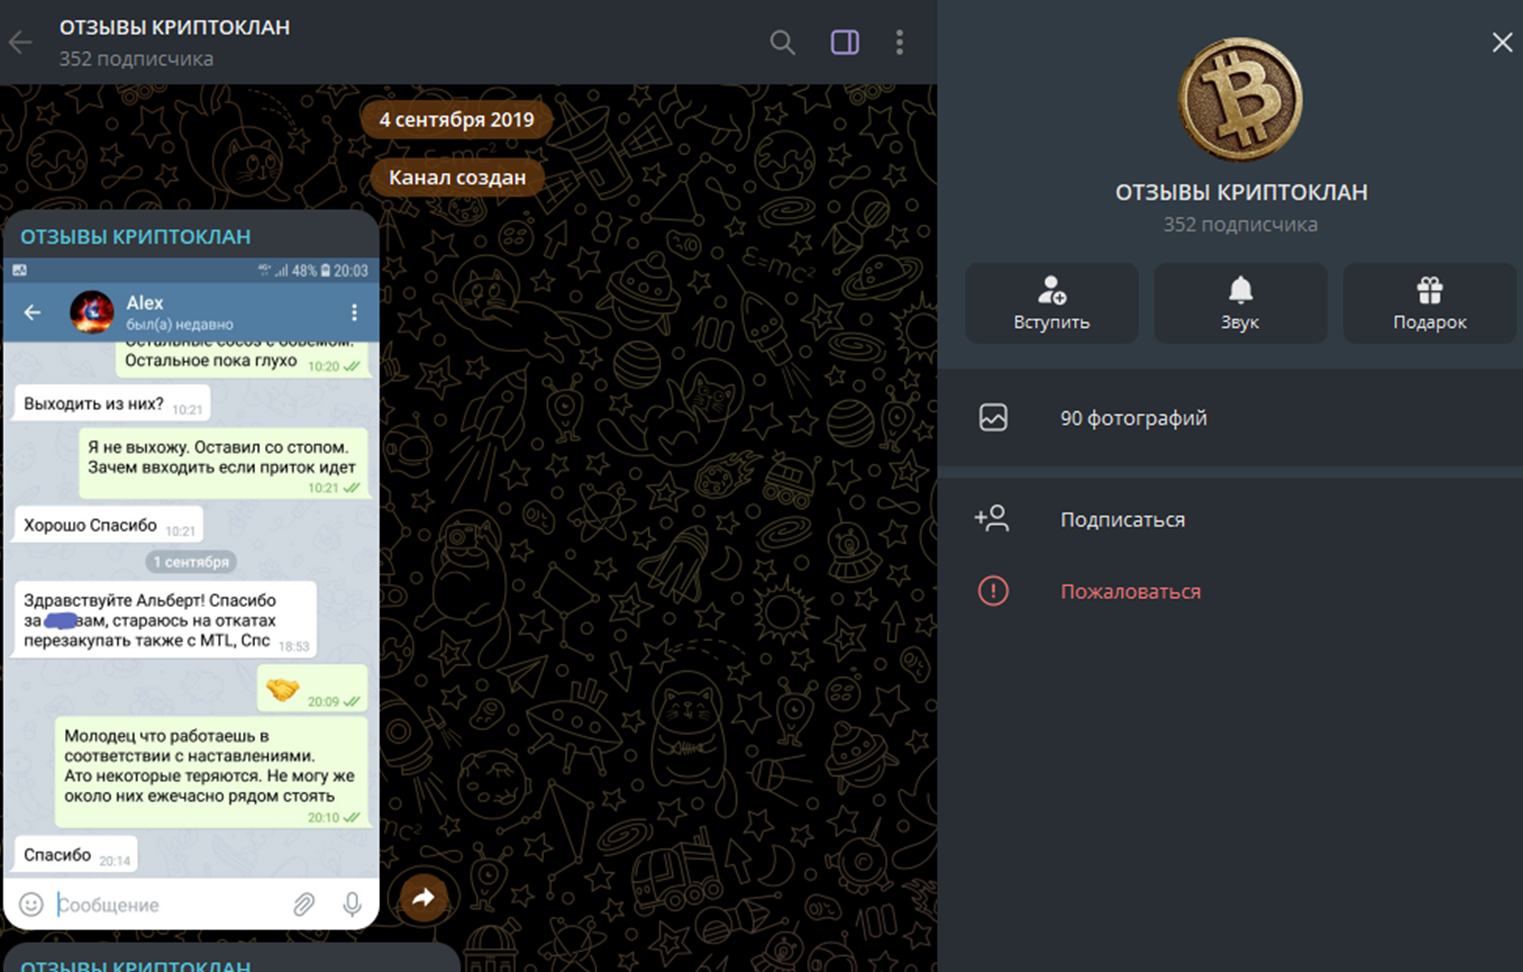Click the photos gallery icon
Viewport: 1523px width, 972px height.
(993, 418)
